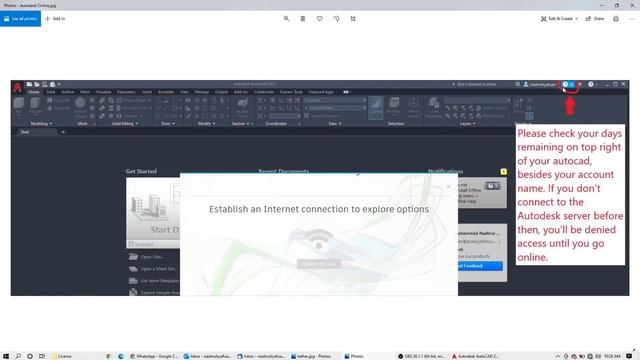Image resolution: width=640 pixels, height=360 pixels.
Task: Open Task View in the taskbar
Action: coord(42,356)
